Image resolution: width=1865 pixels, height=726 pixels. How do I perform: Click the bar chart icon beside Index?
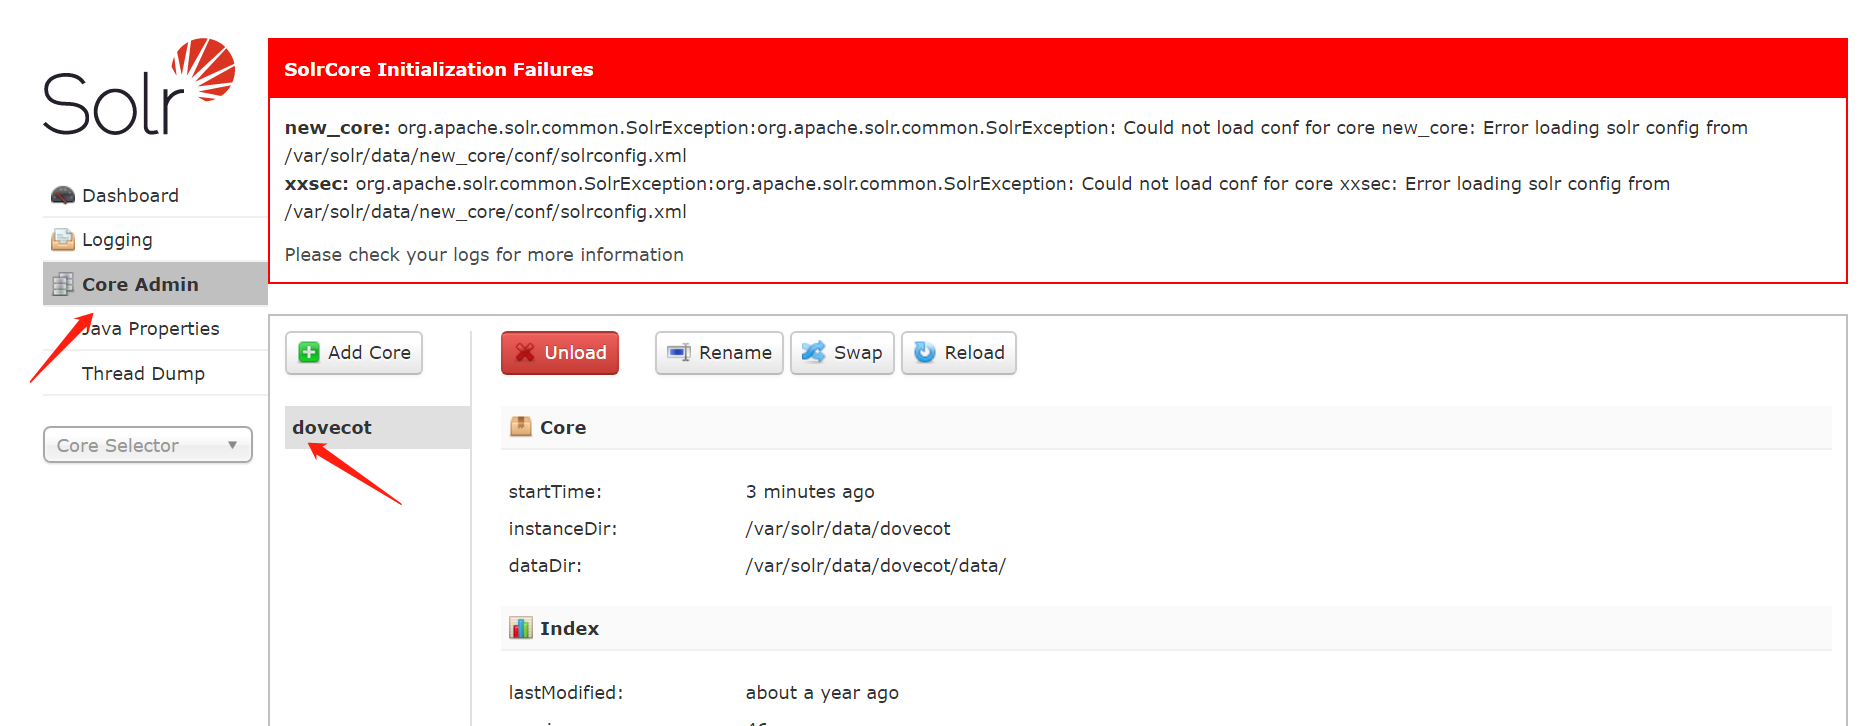coord(521,628)
